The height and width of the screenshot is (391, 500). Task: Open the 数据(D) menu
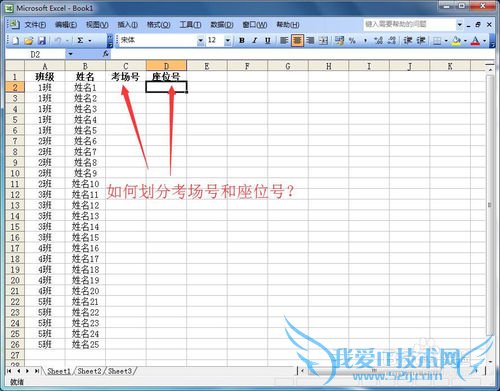(222, 25)
